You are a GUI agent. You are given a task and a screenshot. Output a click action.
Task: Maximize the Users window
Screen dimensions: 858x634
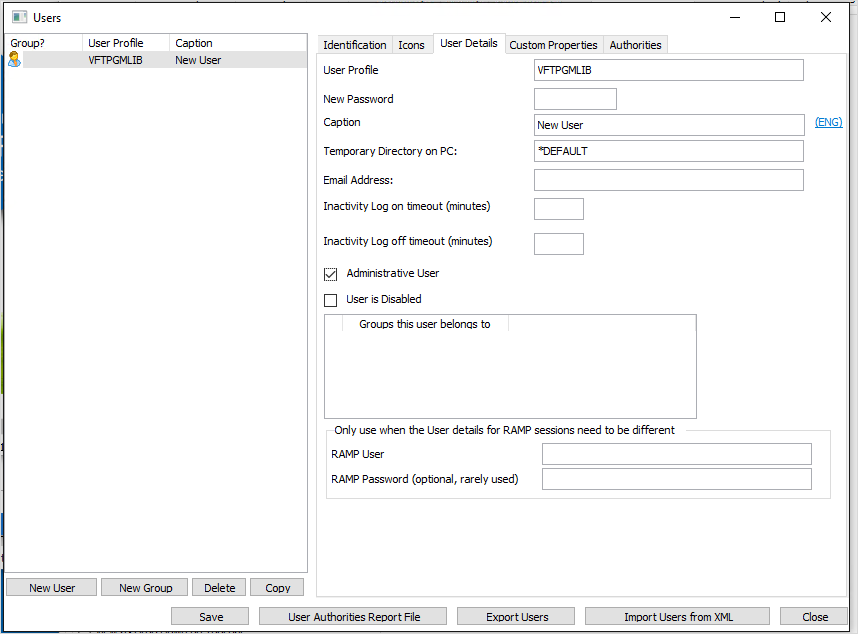coord(780,18)
